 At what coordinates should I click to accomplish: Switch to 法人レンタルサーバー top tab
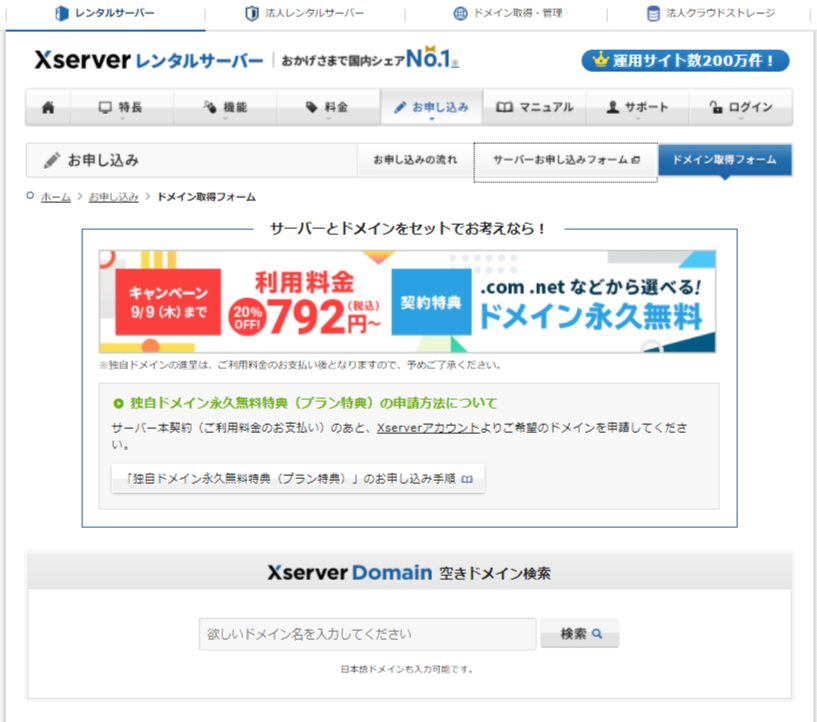(x=305, y=14)
